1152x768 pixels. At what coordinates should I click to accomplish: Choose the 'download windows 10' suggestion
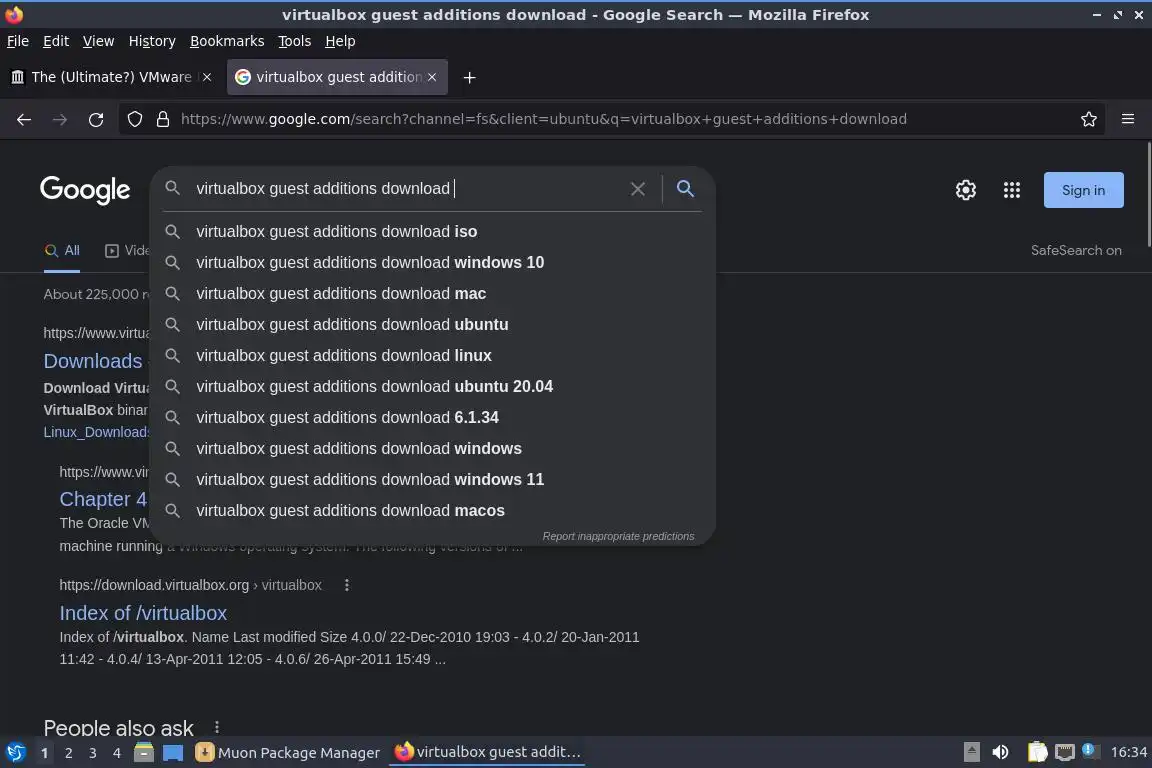(432, 262)
